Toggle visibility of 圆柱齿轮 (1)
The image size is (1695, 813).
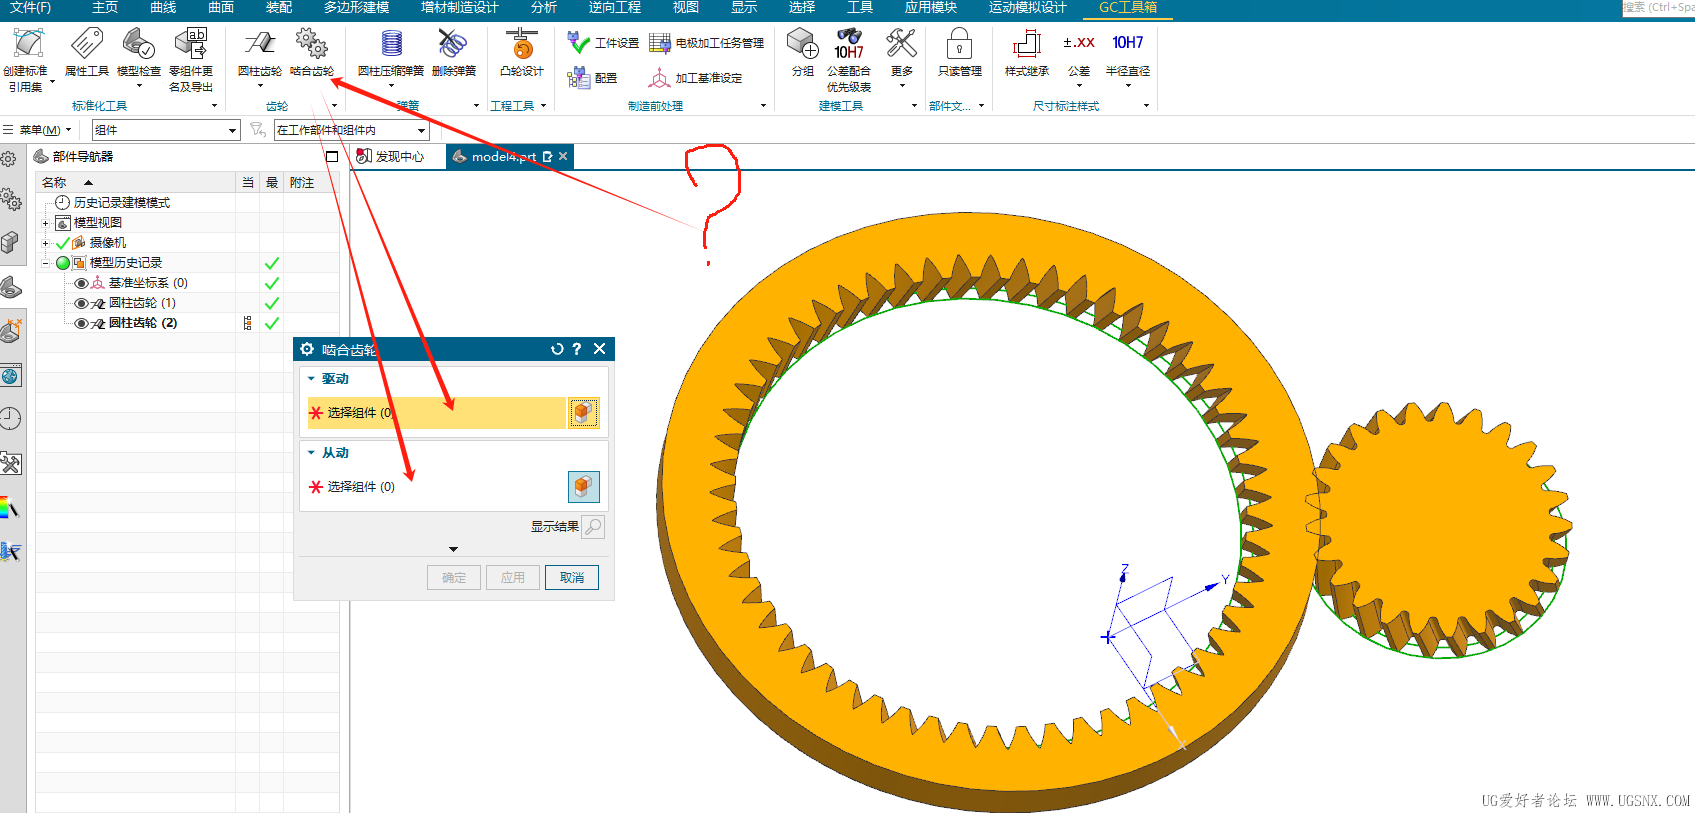82,303
